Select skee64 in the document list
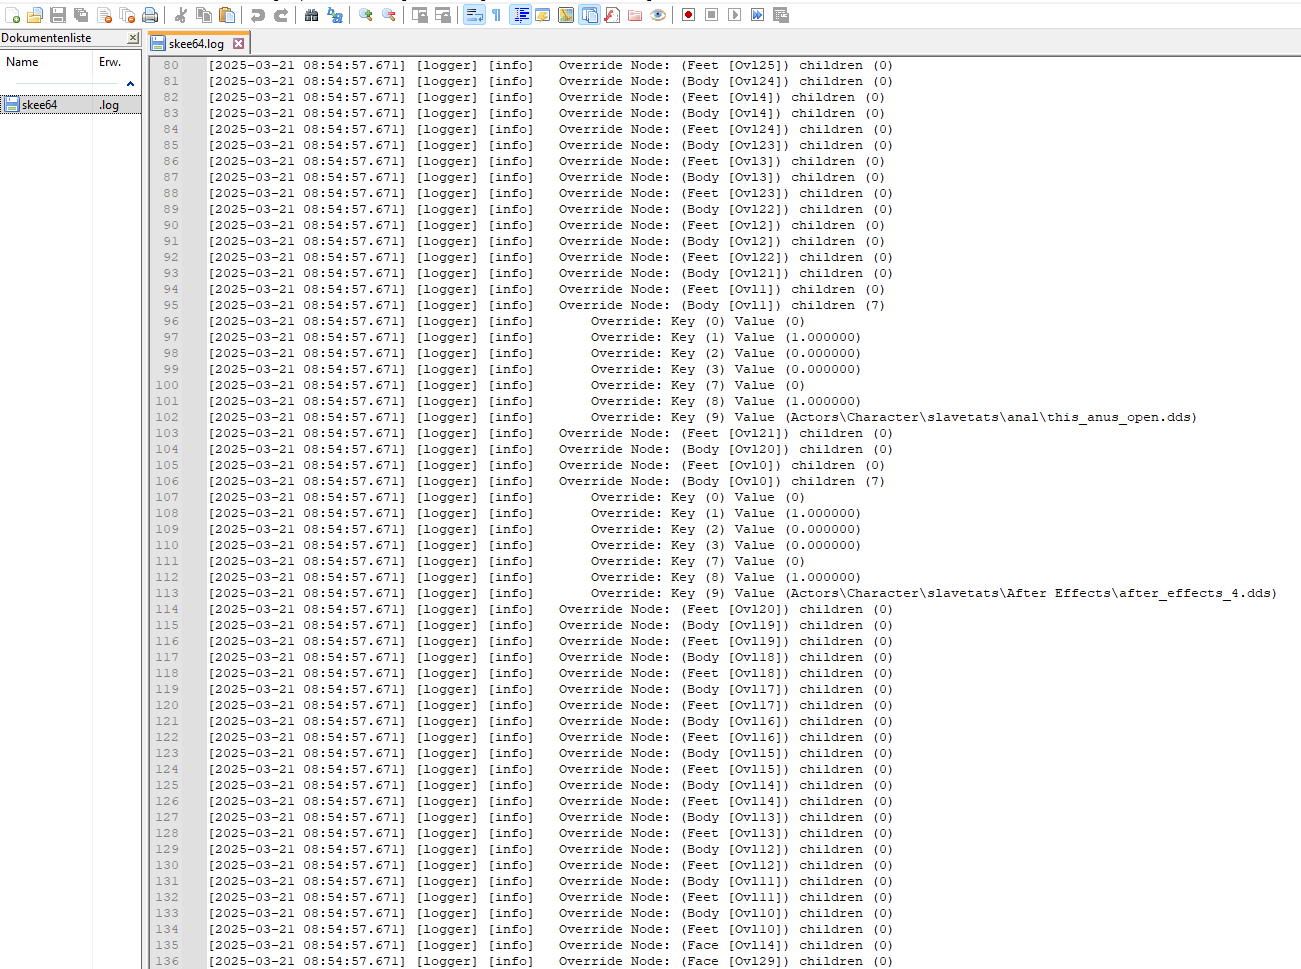1301x969 pixels. click(39, 105)
